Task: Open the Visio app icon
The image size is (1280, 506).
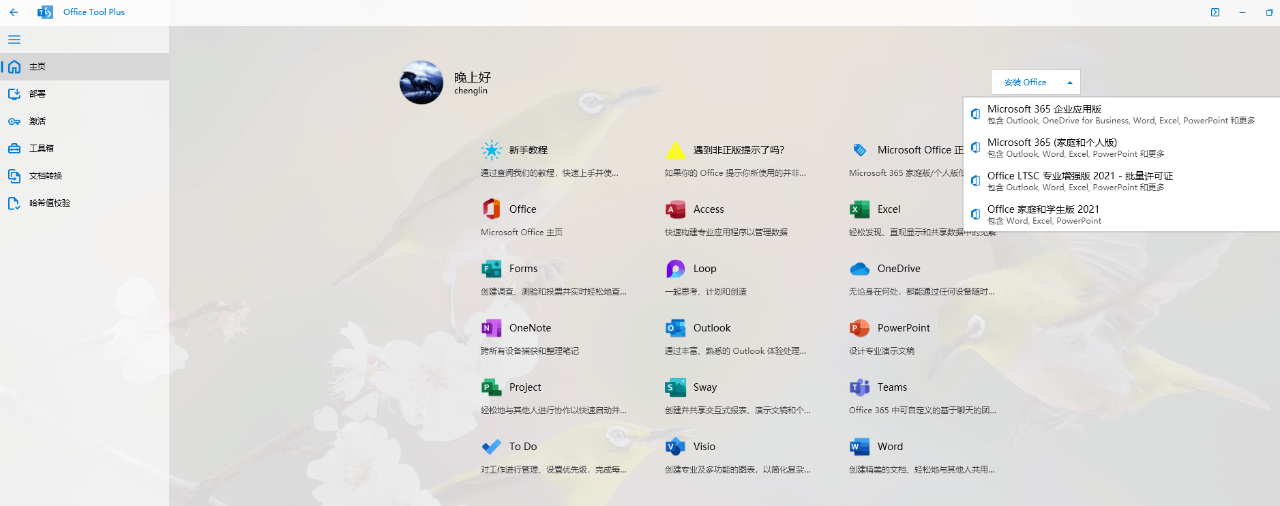Action: click(x=675, y=446)
